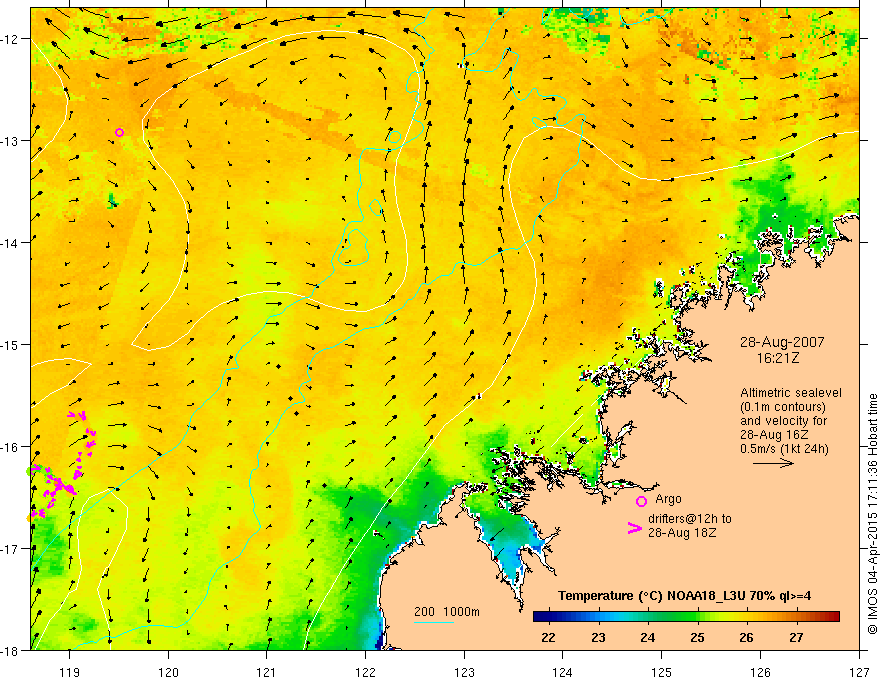
Task: Click the '28-Aug 18Z' drifter text
Action: coord(682,533)
